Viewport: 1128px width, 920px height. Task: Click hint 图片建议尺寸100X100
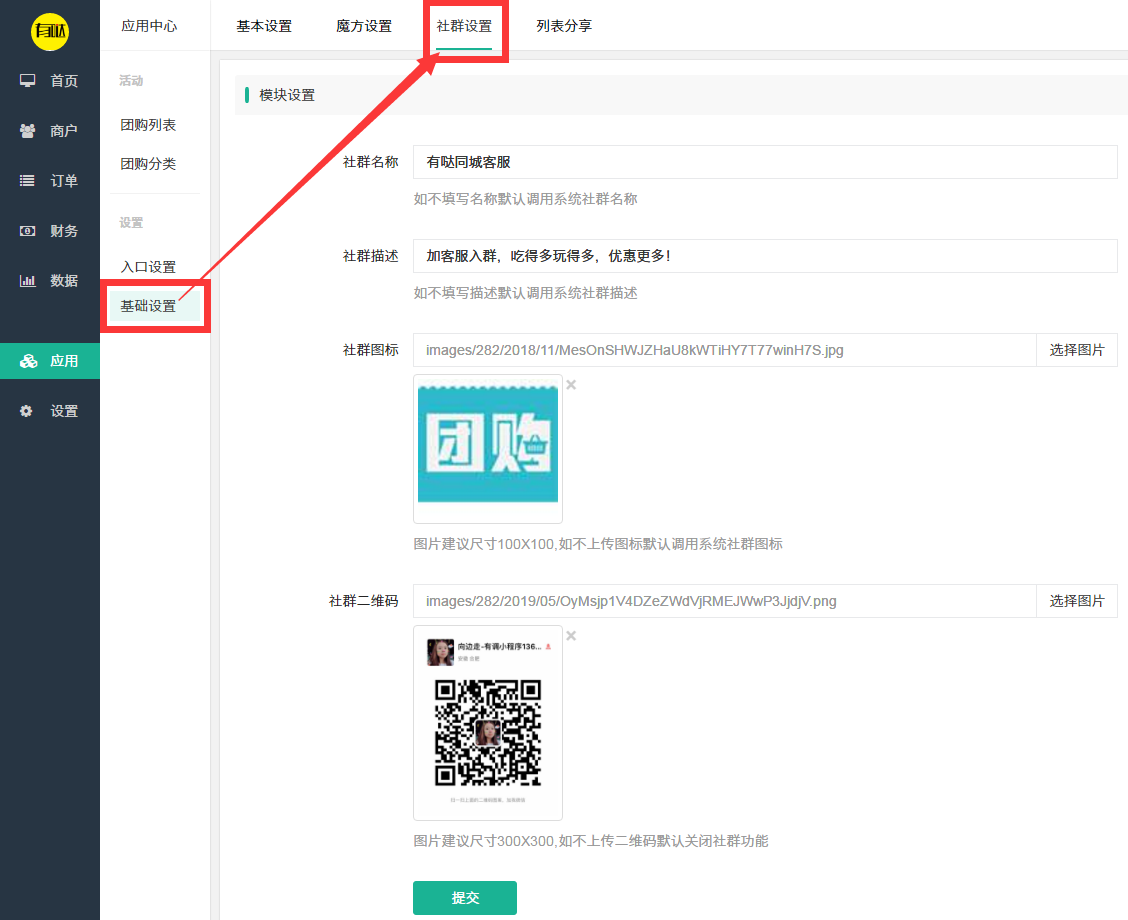[598, 545]
